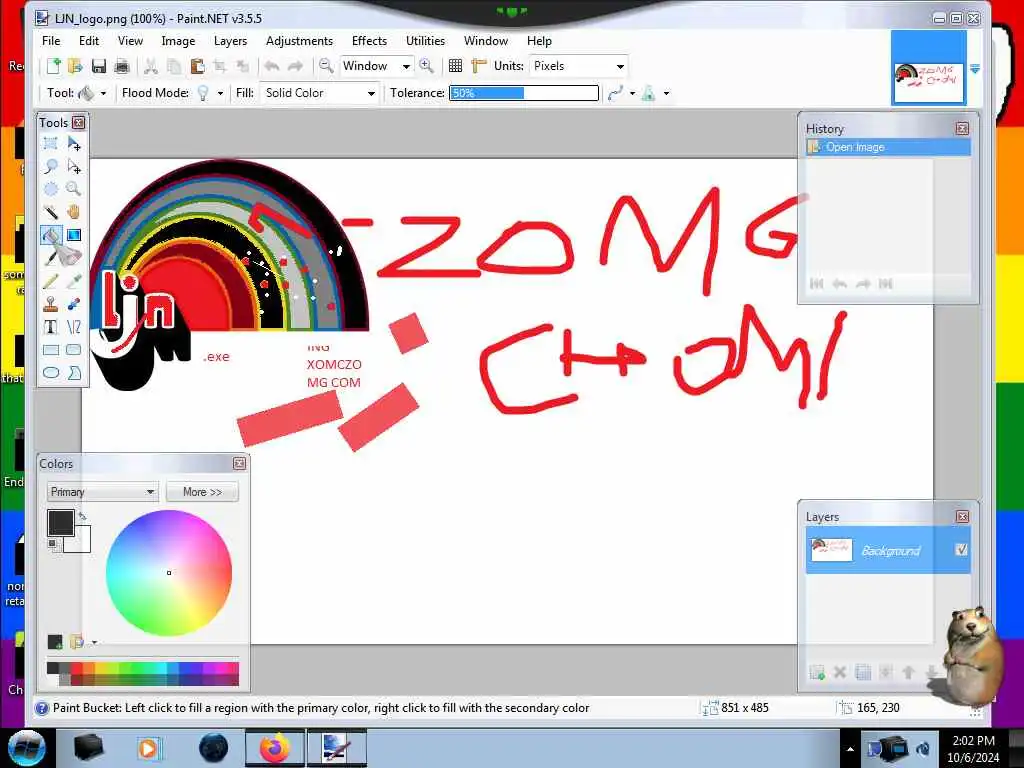Image resolution: width=1024 pixels, height=768 pixels.
Task: Select the Text tool
Action: coord(50,327)
